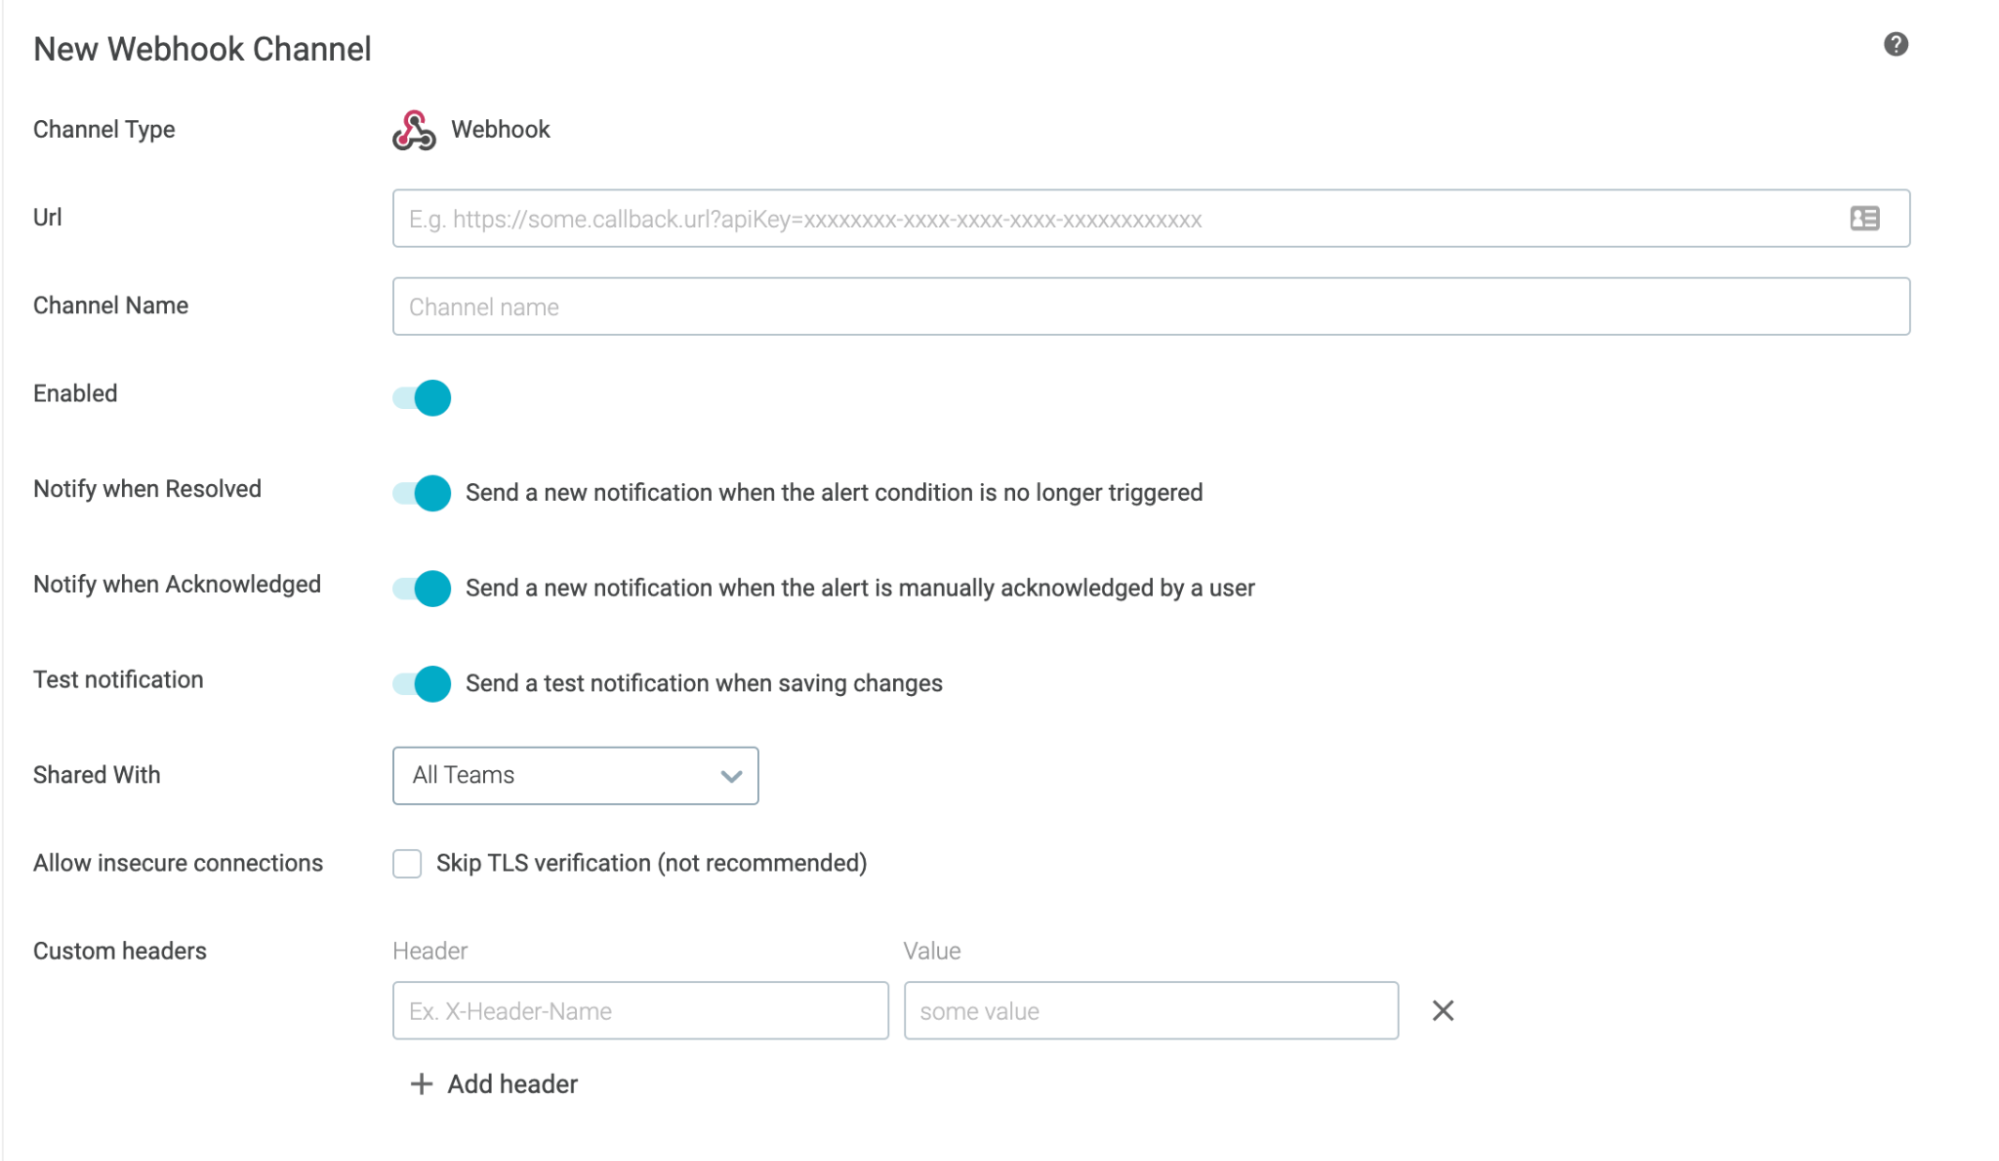Click the Webhook logo icon
1999x1161 pixels.
coord(413,130)
